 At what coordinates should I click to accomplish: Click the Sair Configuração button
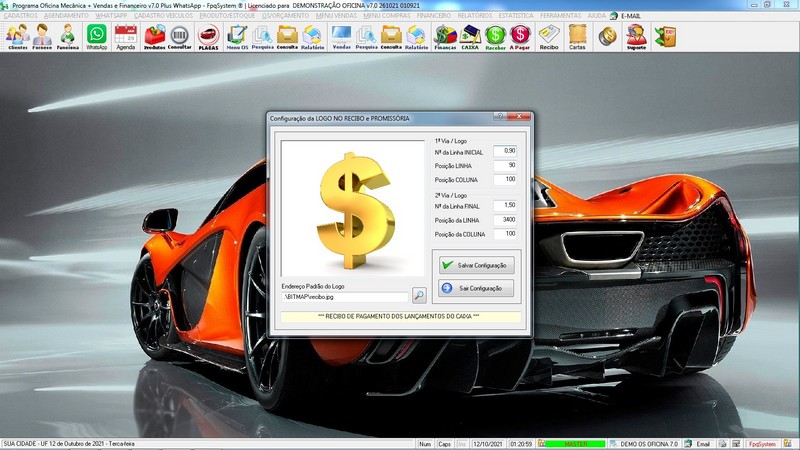pyautogui.click(x=476, y=288)
